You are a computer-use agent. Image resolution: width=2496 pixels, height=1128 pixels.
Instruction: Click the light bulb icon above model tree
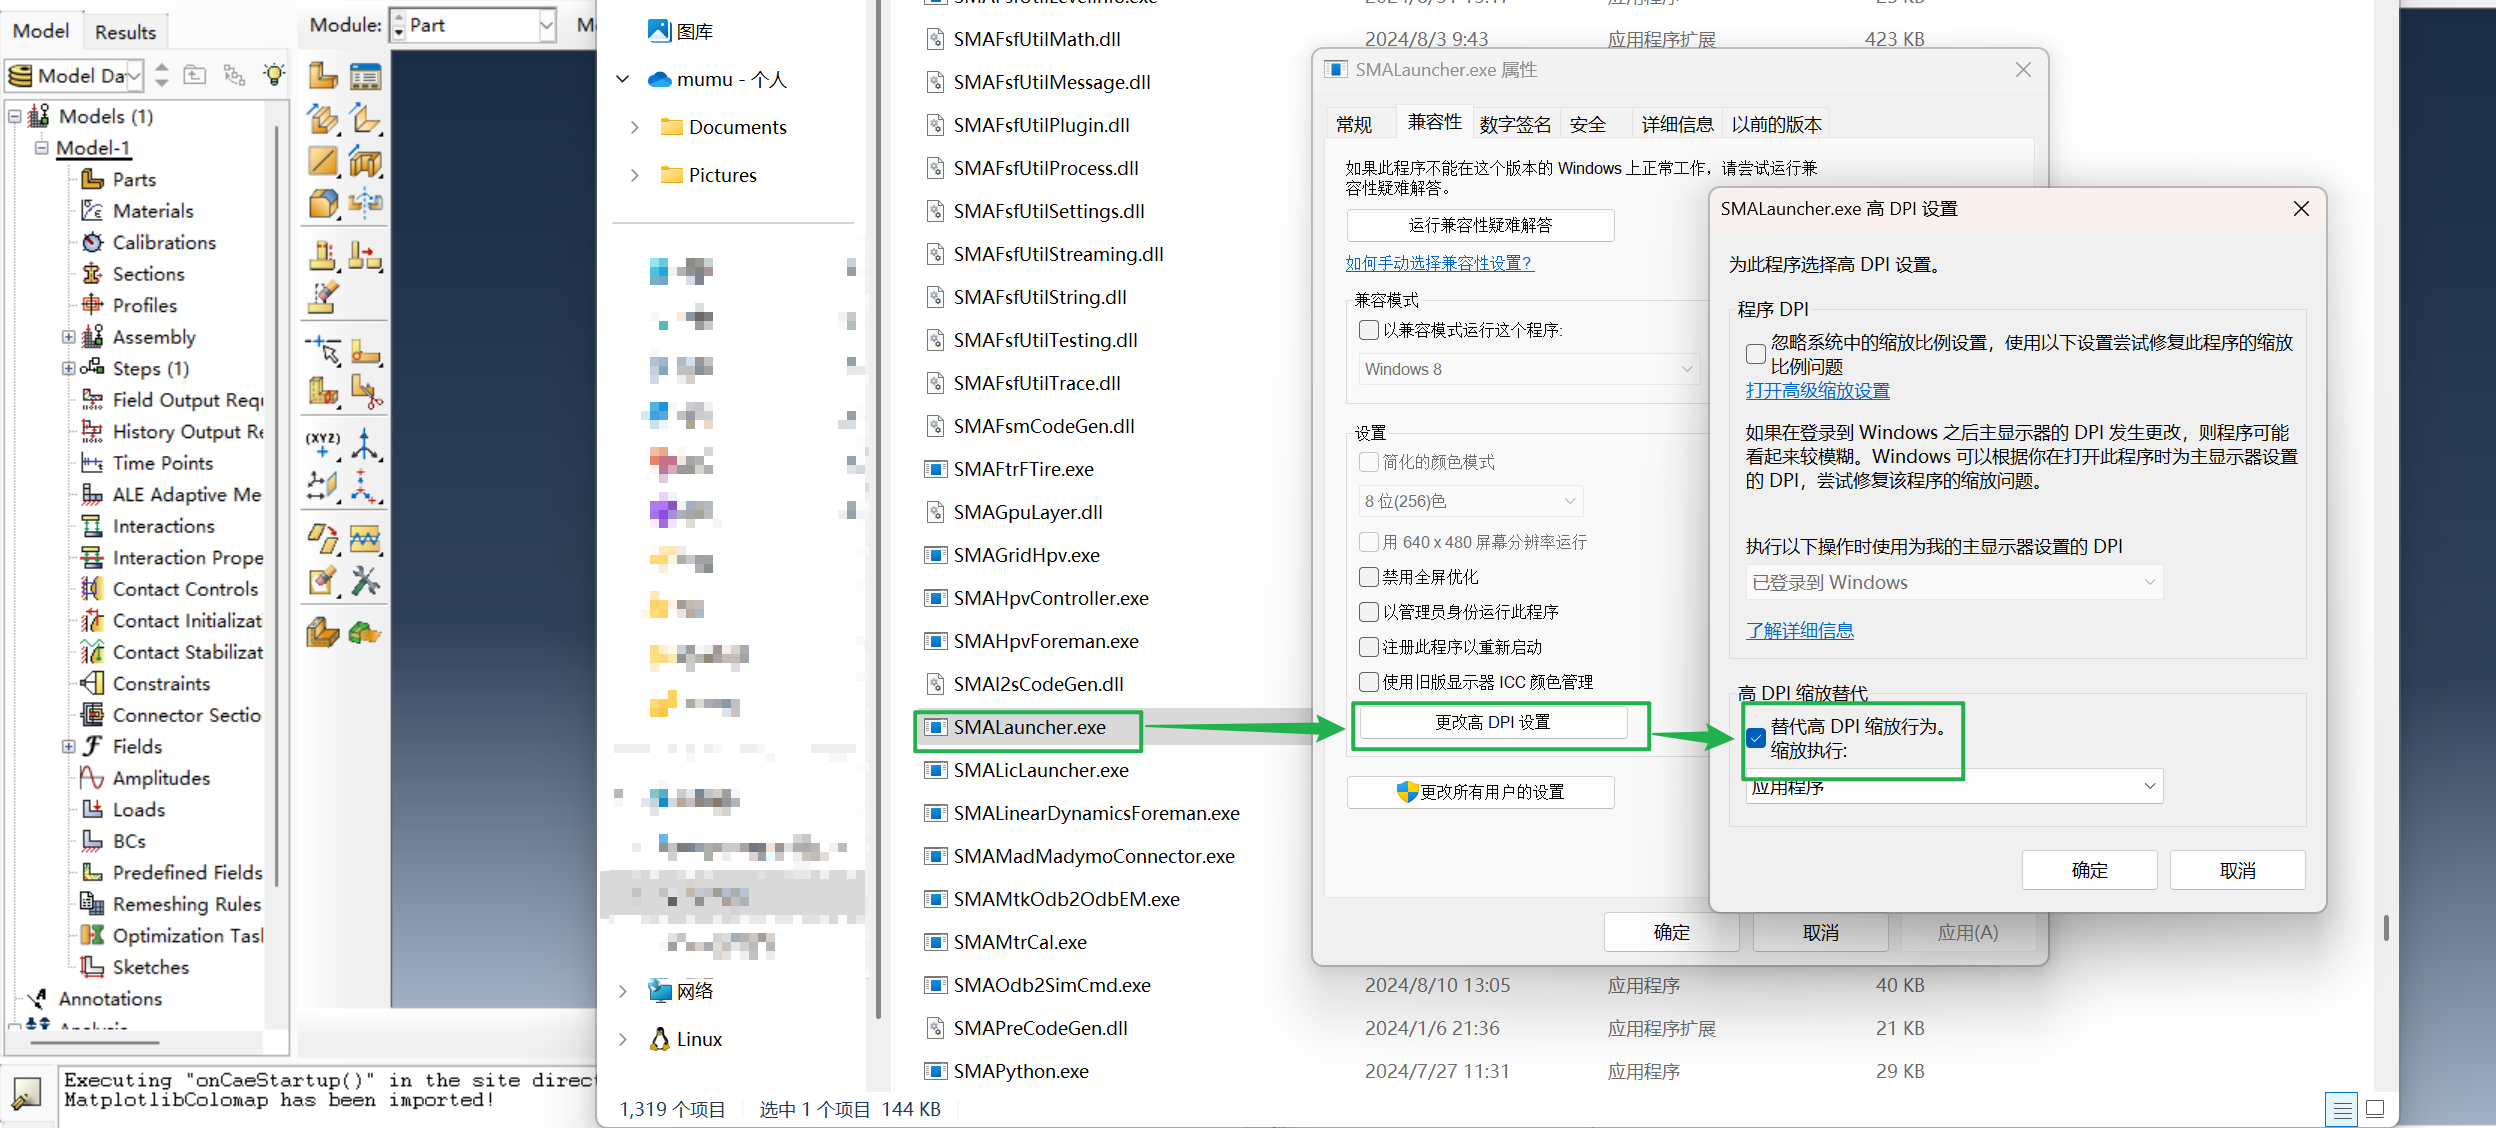tap(273, 75)
